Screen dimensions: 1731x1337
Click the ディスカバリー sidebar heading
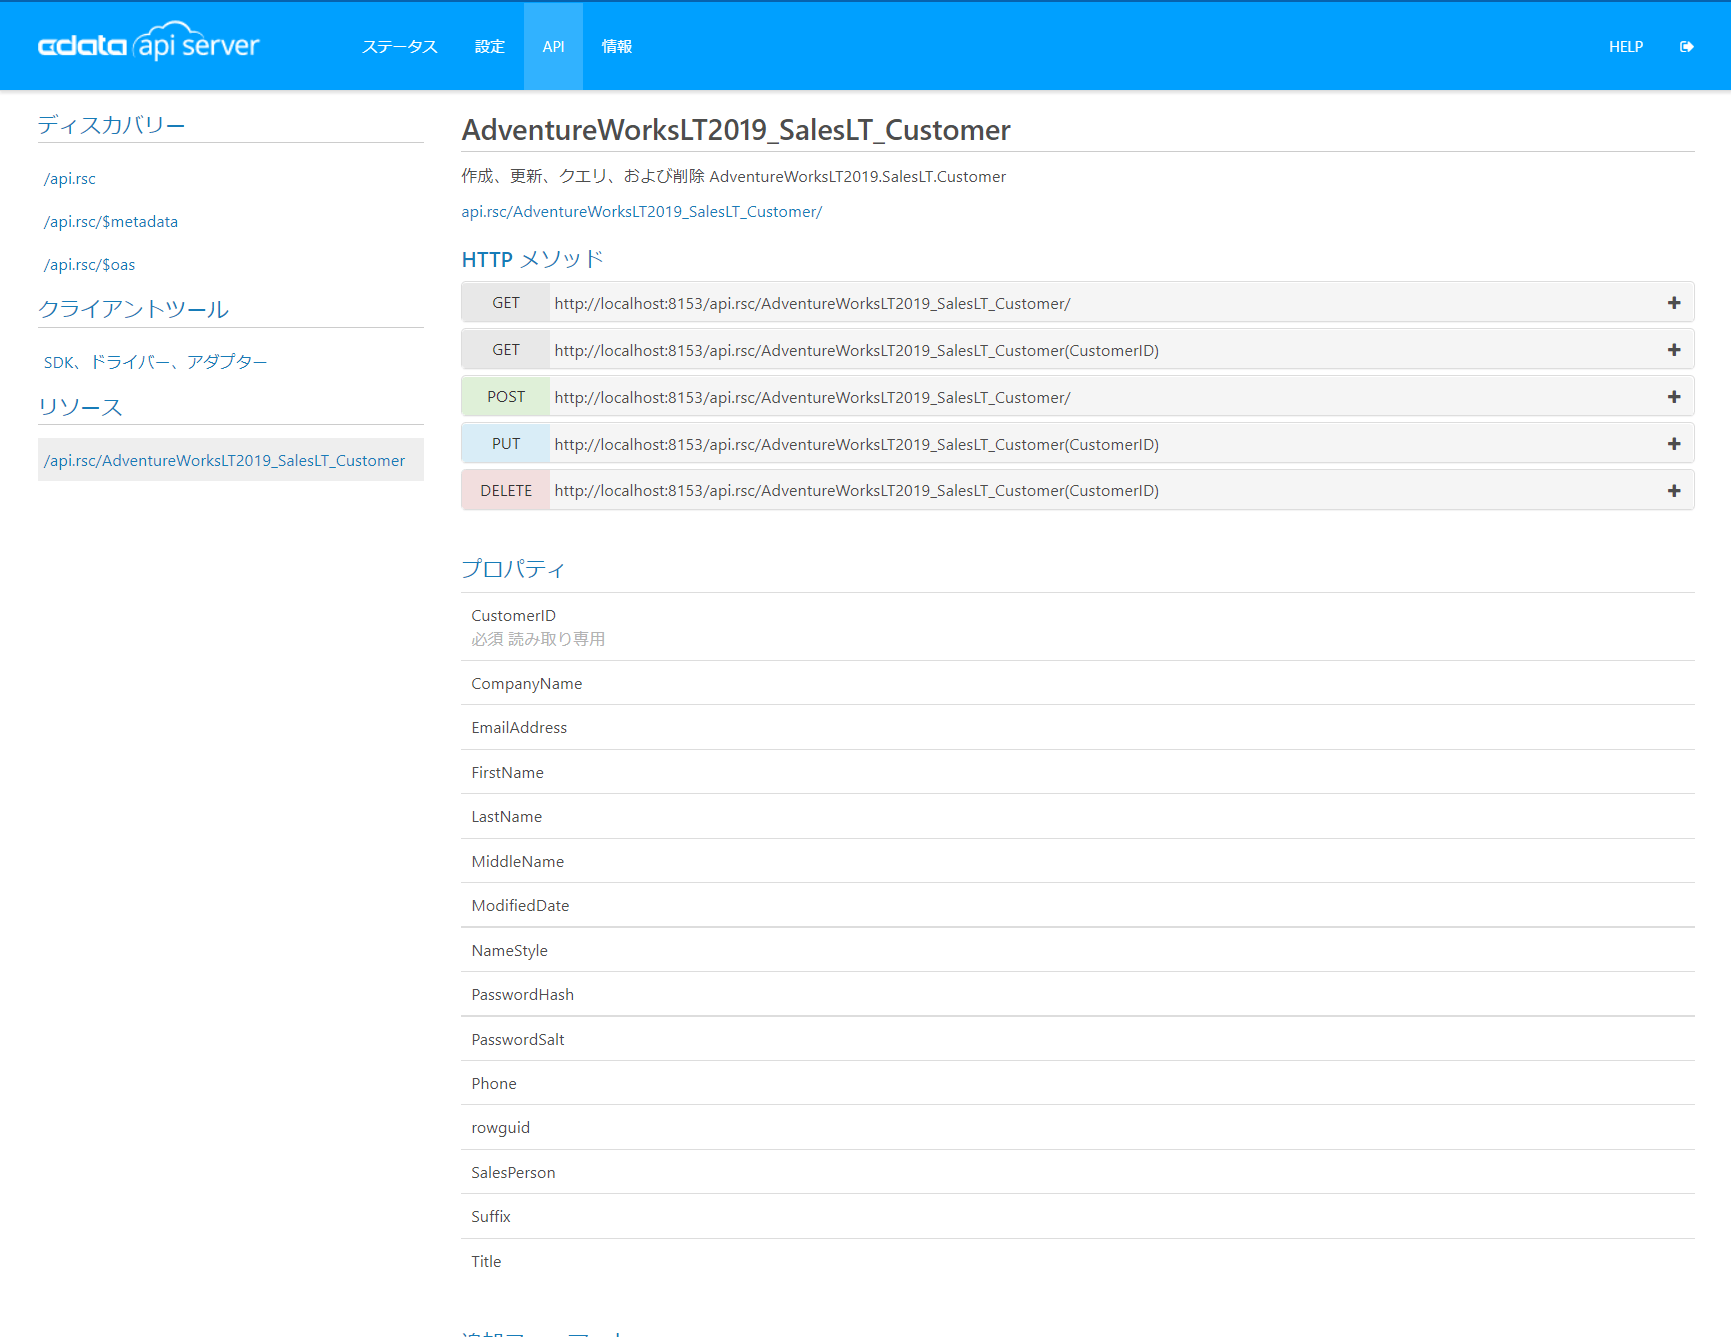[112, 125]
